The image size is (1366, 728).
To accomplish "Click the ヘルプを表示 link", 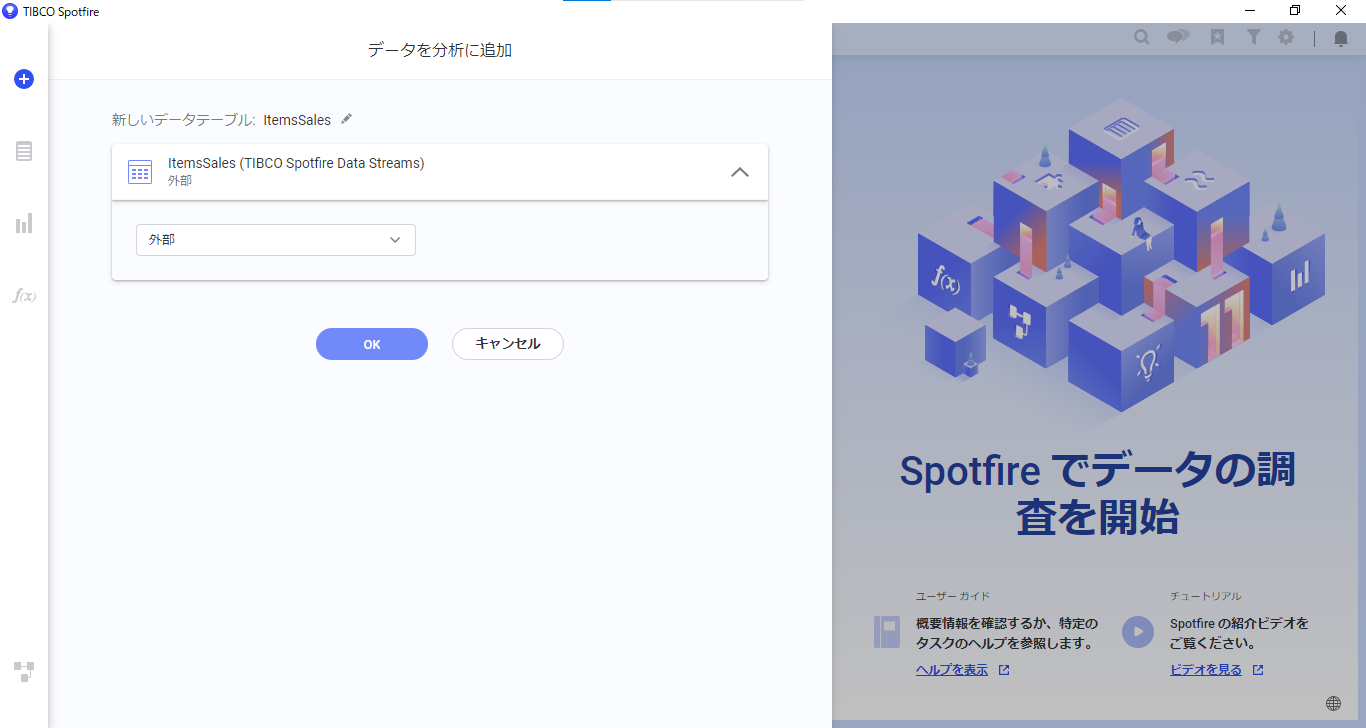I will tap(952, 670).
